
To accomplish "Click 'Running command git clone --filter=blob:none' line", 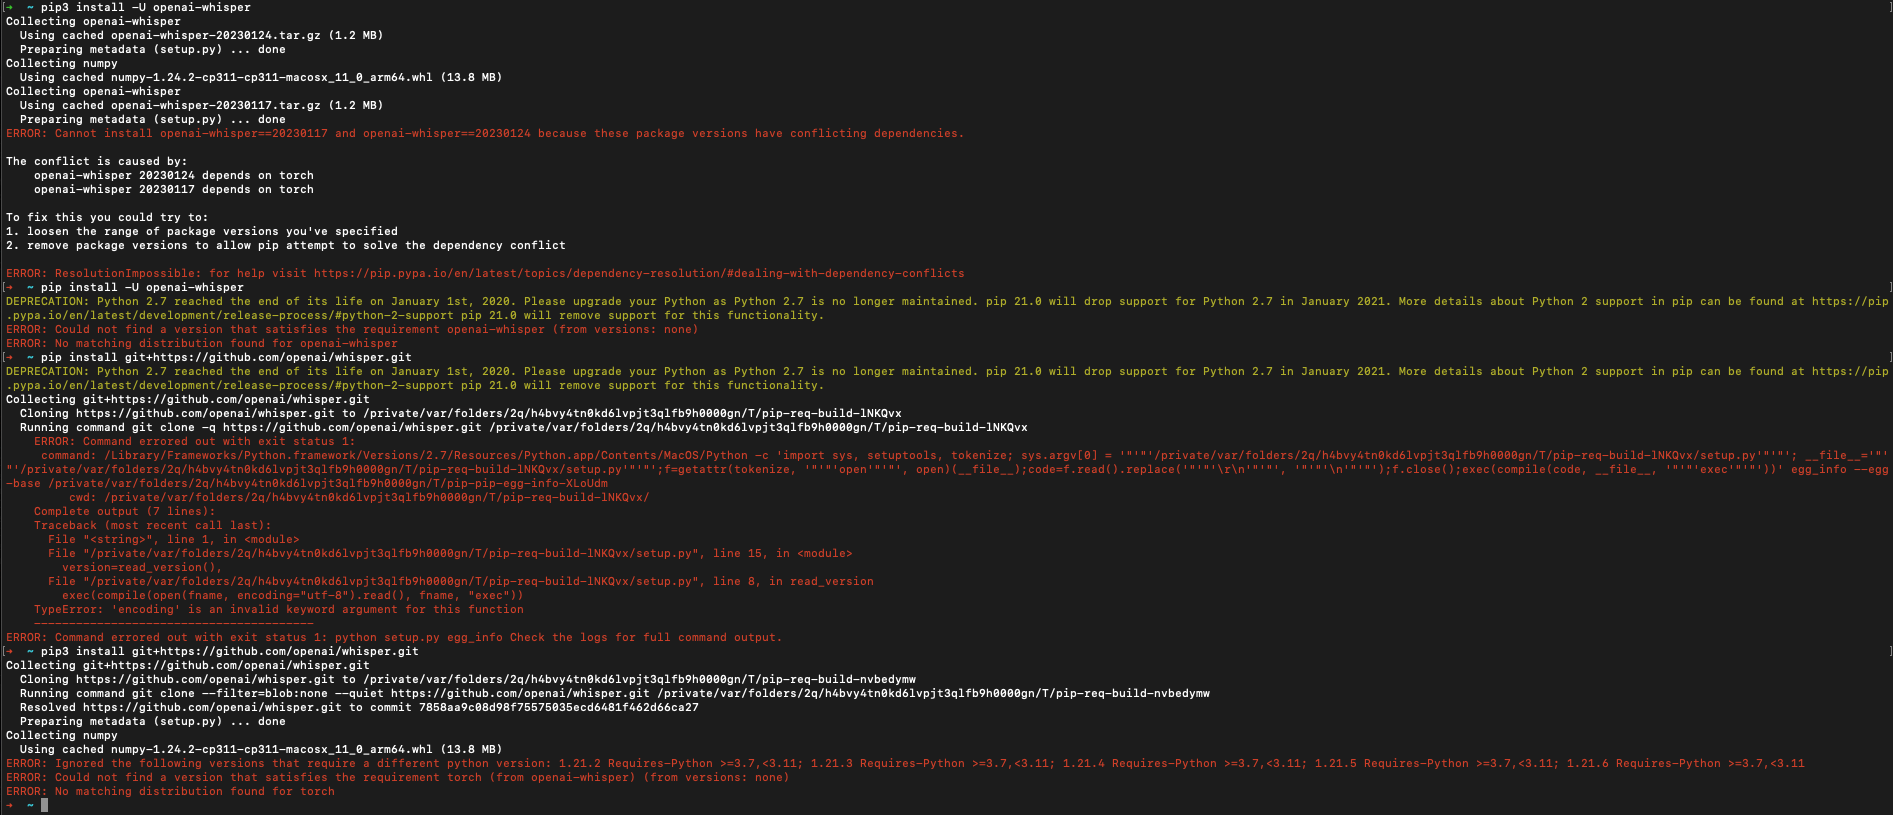I will tap(615, 693).
